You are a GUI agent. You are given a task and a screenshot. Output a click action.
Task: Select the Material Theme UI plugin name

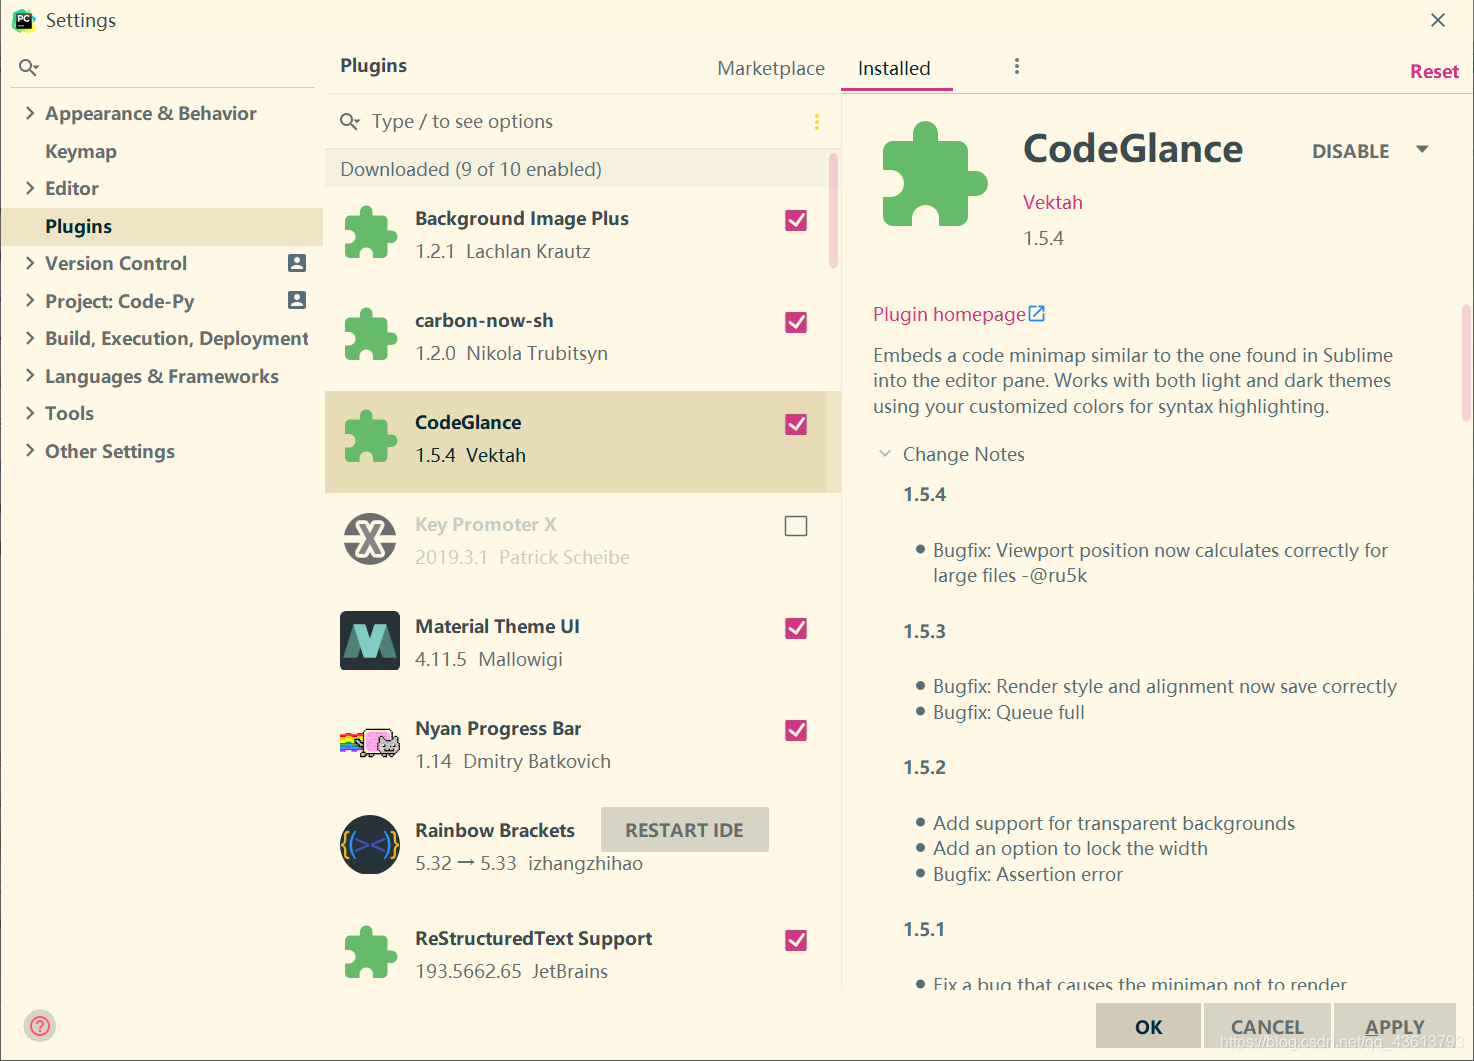click(497, 626)
